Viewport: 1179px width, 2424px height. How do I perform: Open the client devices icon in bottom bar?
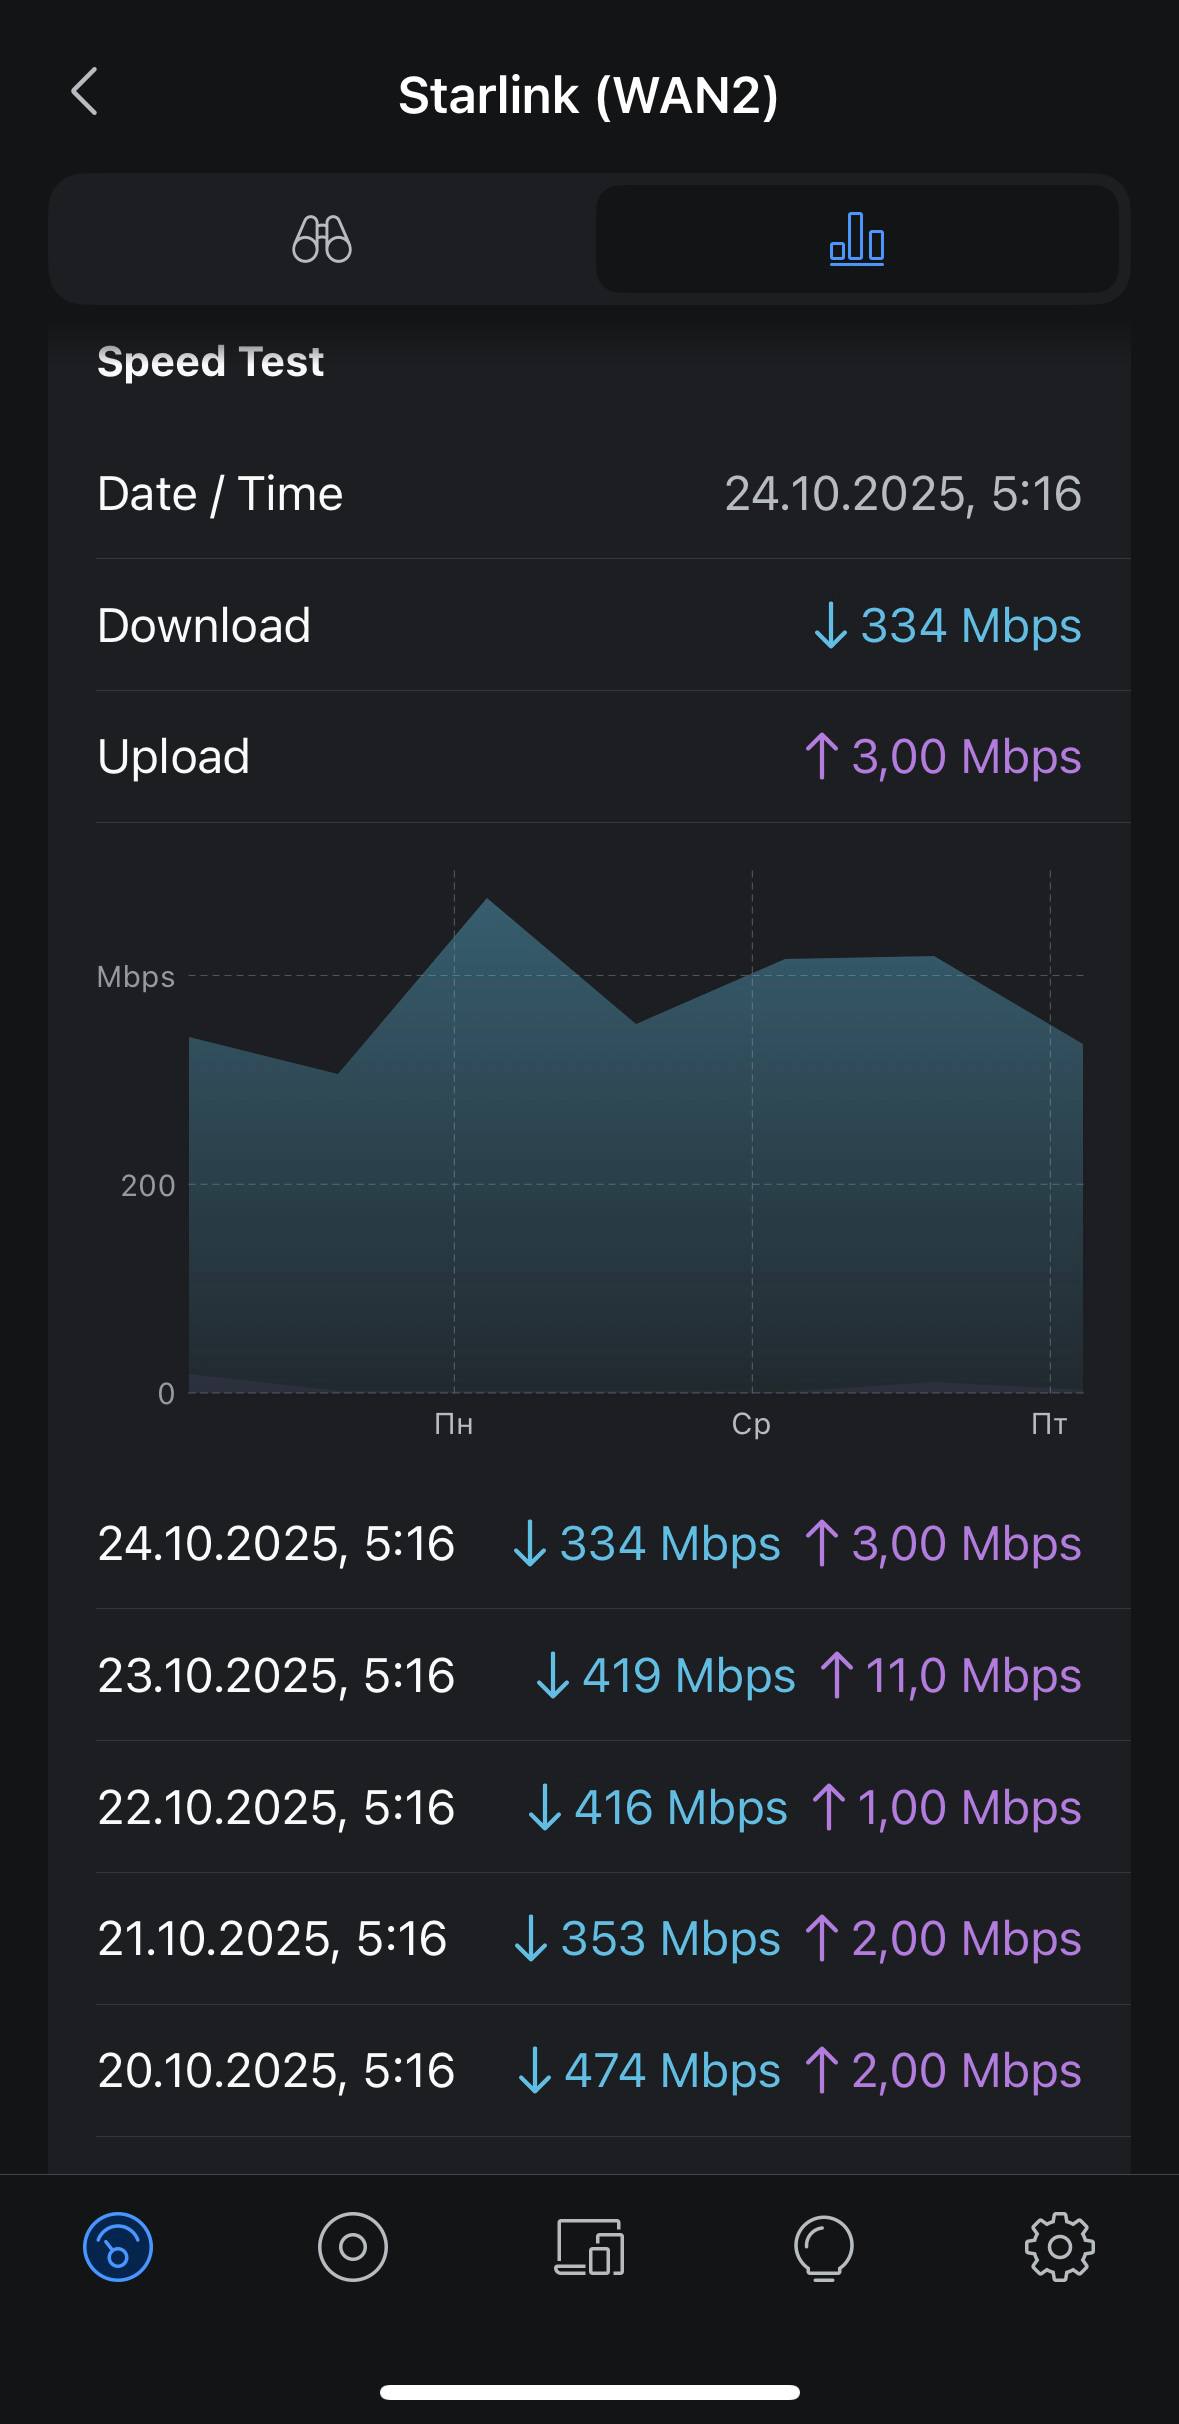coord(589,2247)
